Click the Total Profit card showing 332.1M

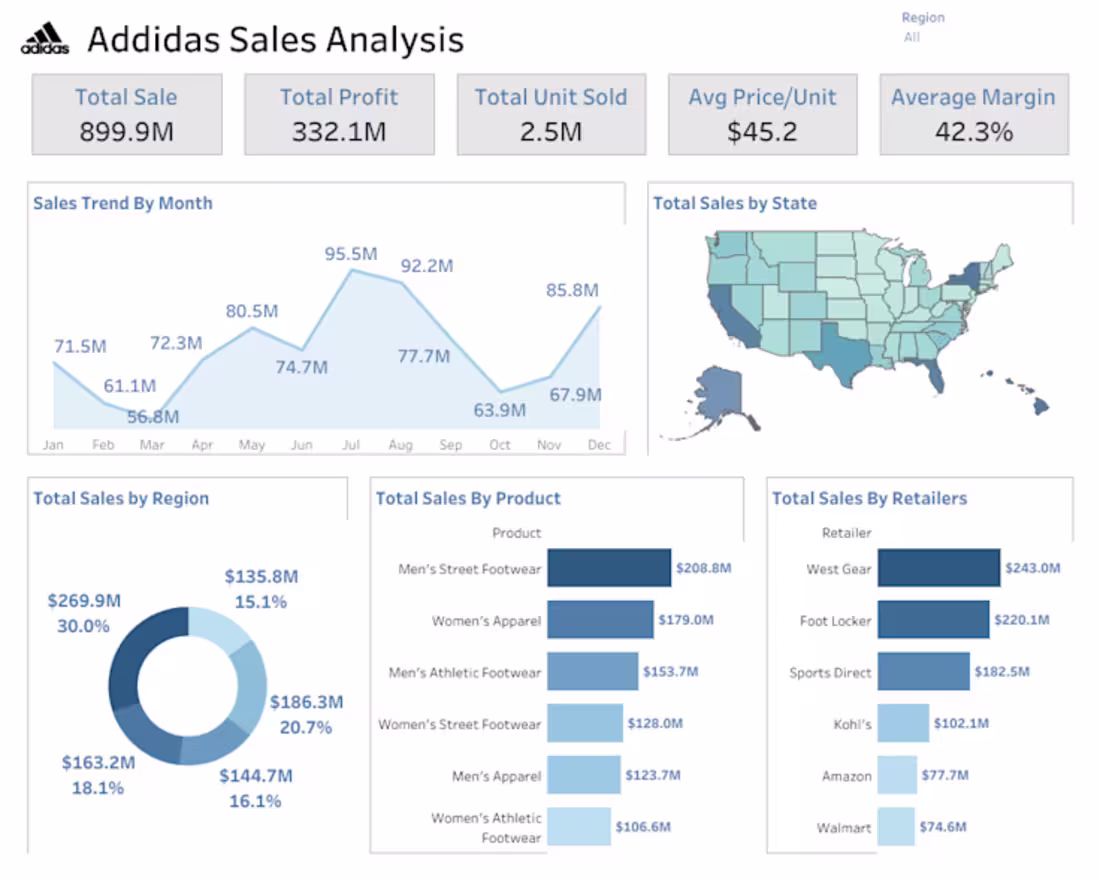[339, 113]
